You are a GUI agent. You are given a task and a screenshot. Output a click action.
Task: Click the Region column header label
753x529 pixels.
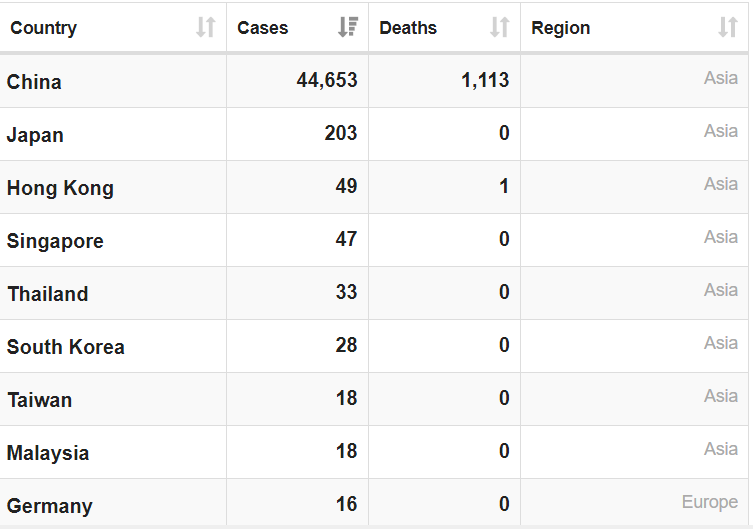tap(560, 28)
